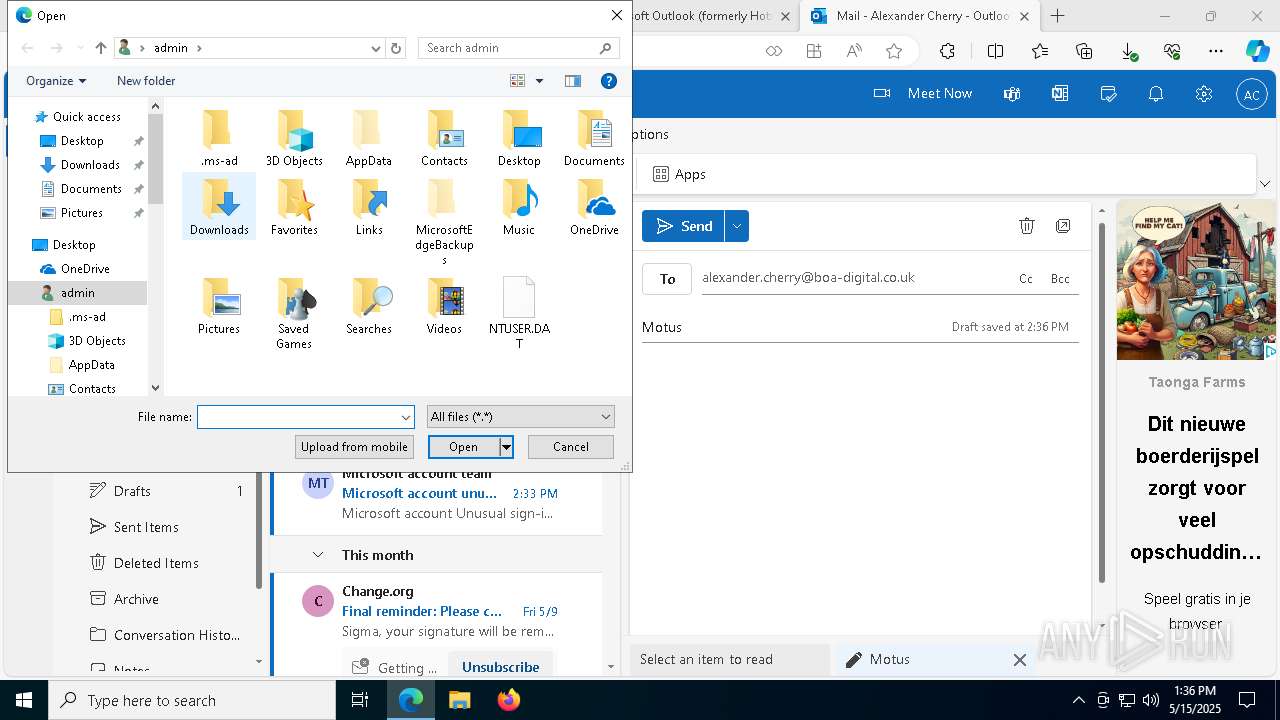Open the Send options dropdown
Screen dimensions: 1280x720
(x=737, y=226)
